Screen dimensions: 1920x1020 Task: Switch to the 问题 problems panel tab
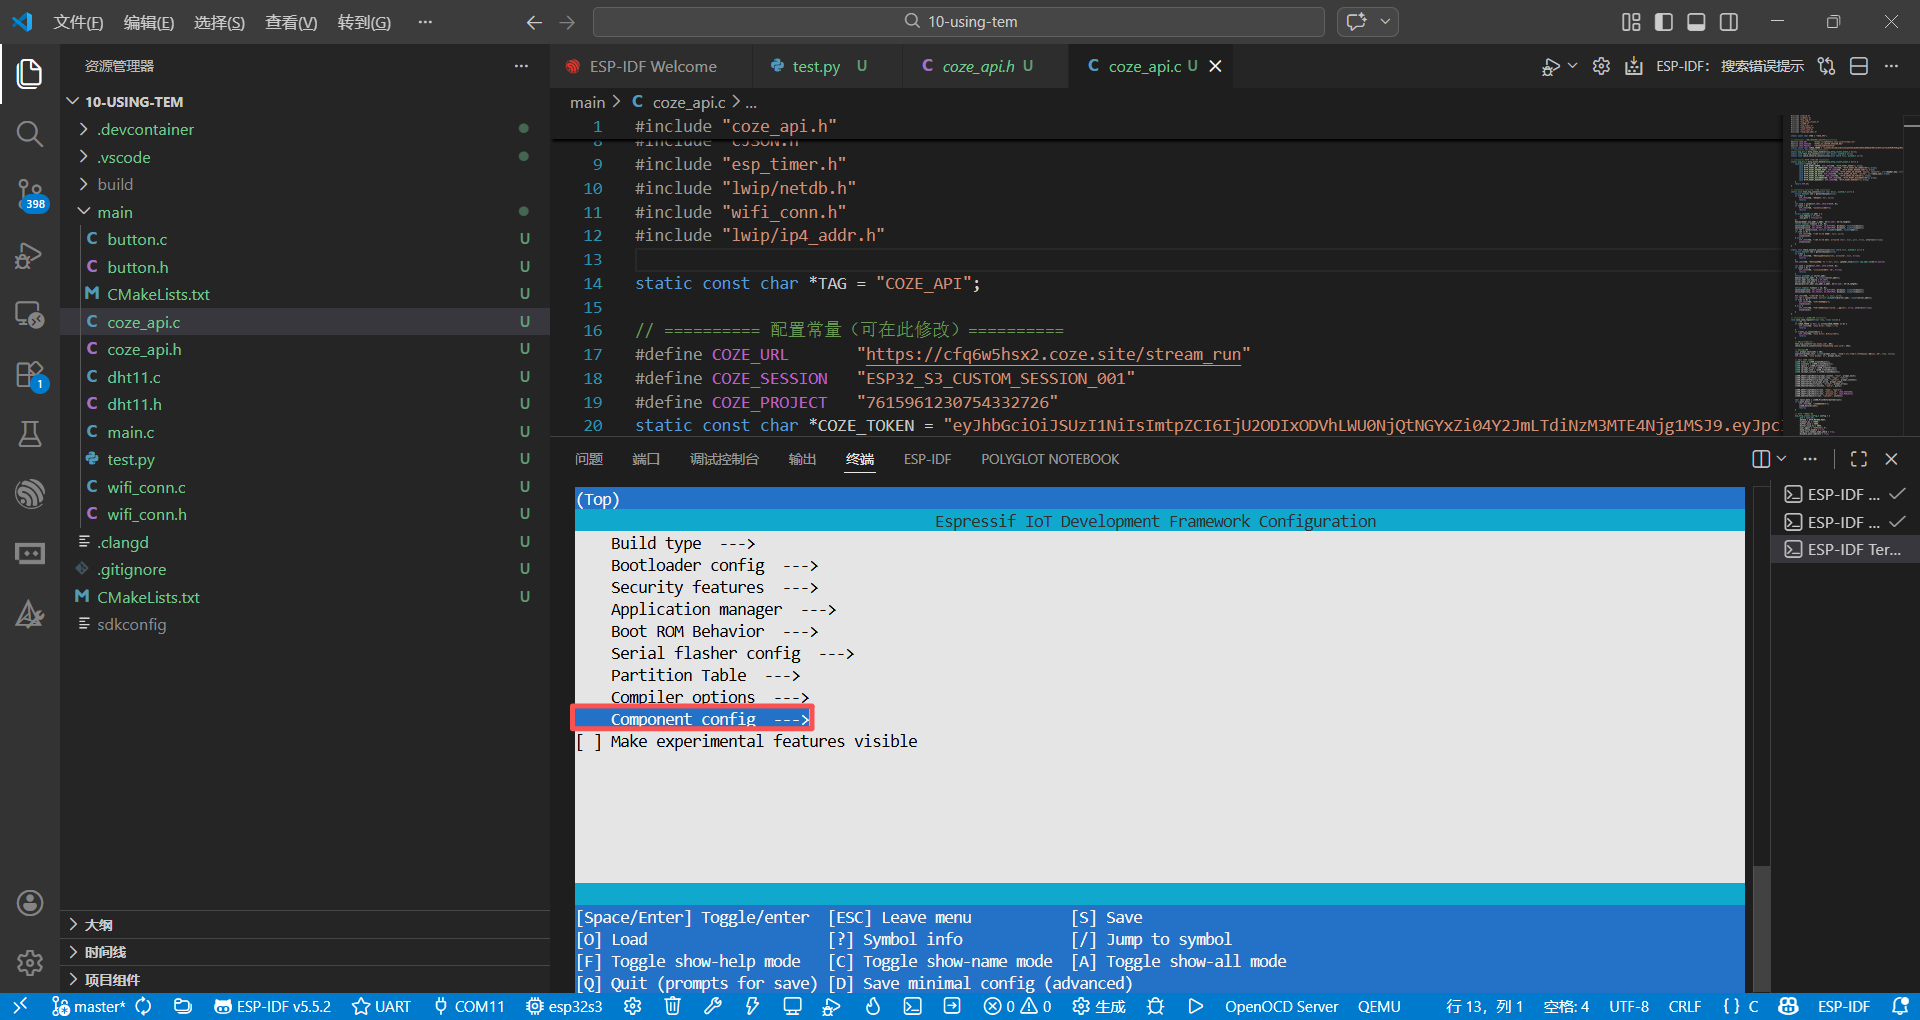coord(589,459)
